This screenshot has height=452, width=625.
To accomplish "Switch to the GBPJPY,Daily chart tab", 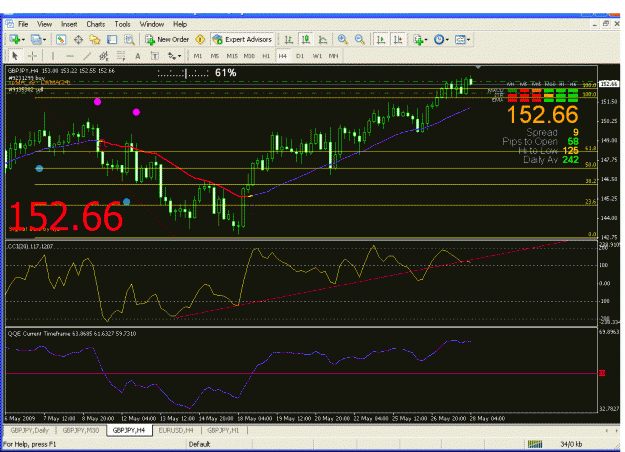I will pyautogui.click(x=29, y=430).
